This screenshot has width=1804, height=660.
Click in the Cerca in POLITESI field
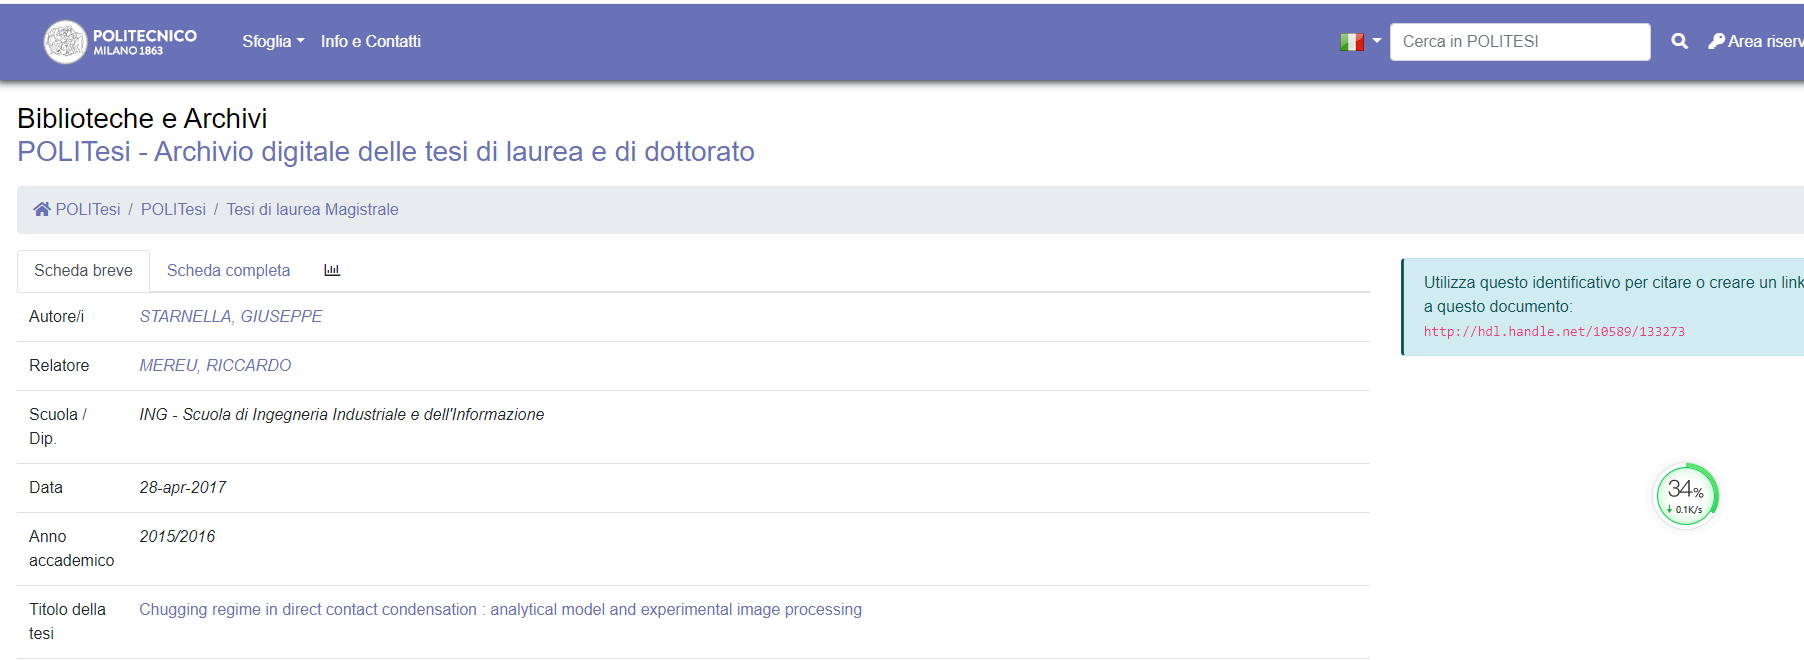[x=1519, y=41]
